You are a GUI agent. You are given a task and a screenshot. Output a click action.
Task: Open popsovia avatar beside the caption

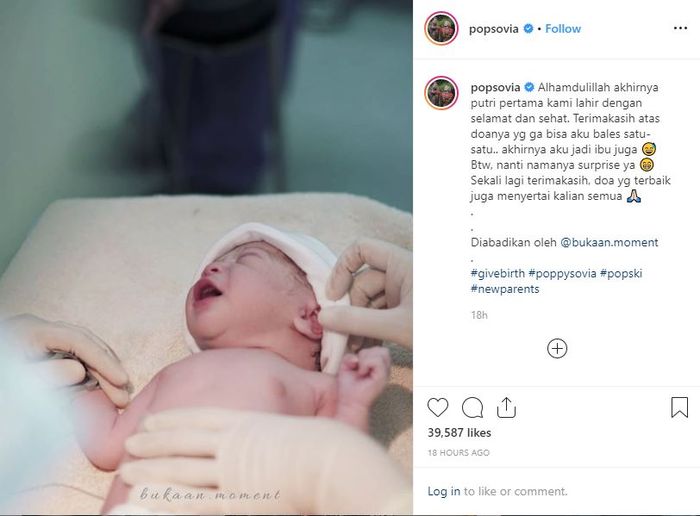(441, 93)
